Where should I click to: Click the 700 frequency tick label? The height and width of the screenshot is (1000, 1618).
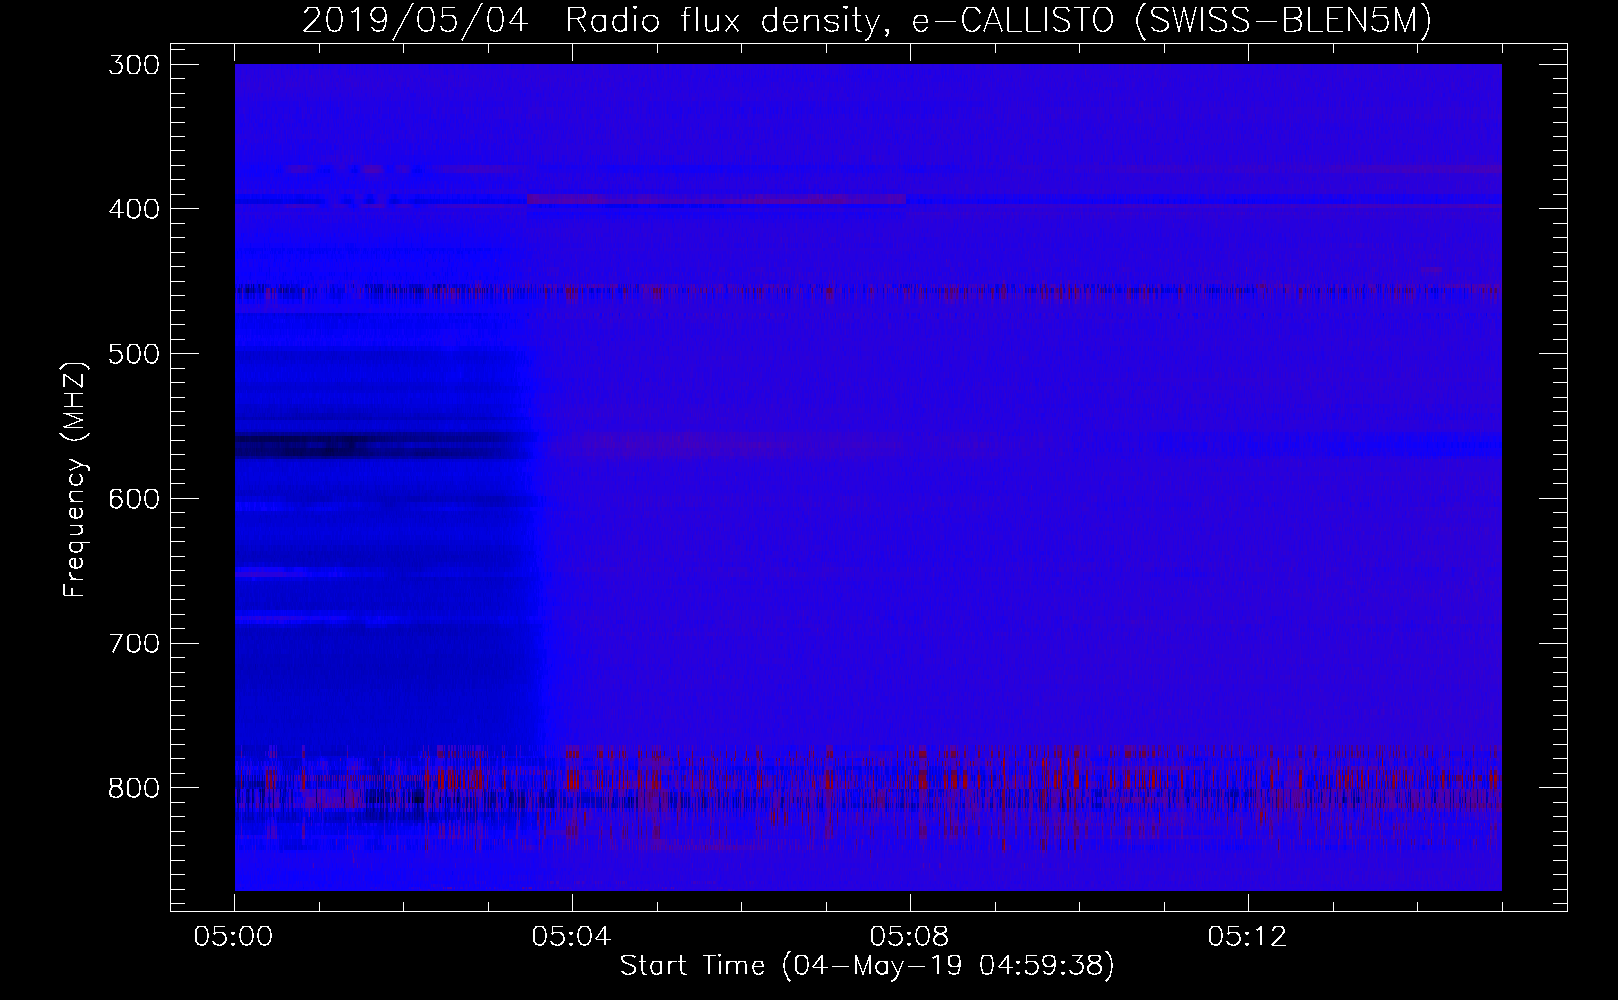pyautogui.click(x=132, y=643)
